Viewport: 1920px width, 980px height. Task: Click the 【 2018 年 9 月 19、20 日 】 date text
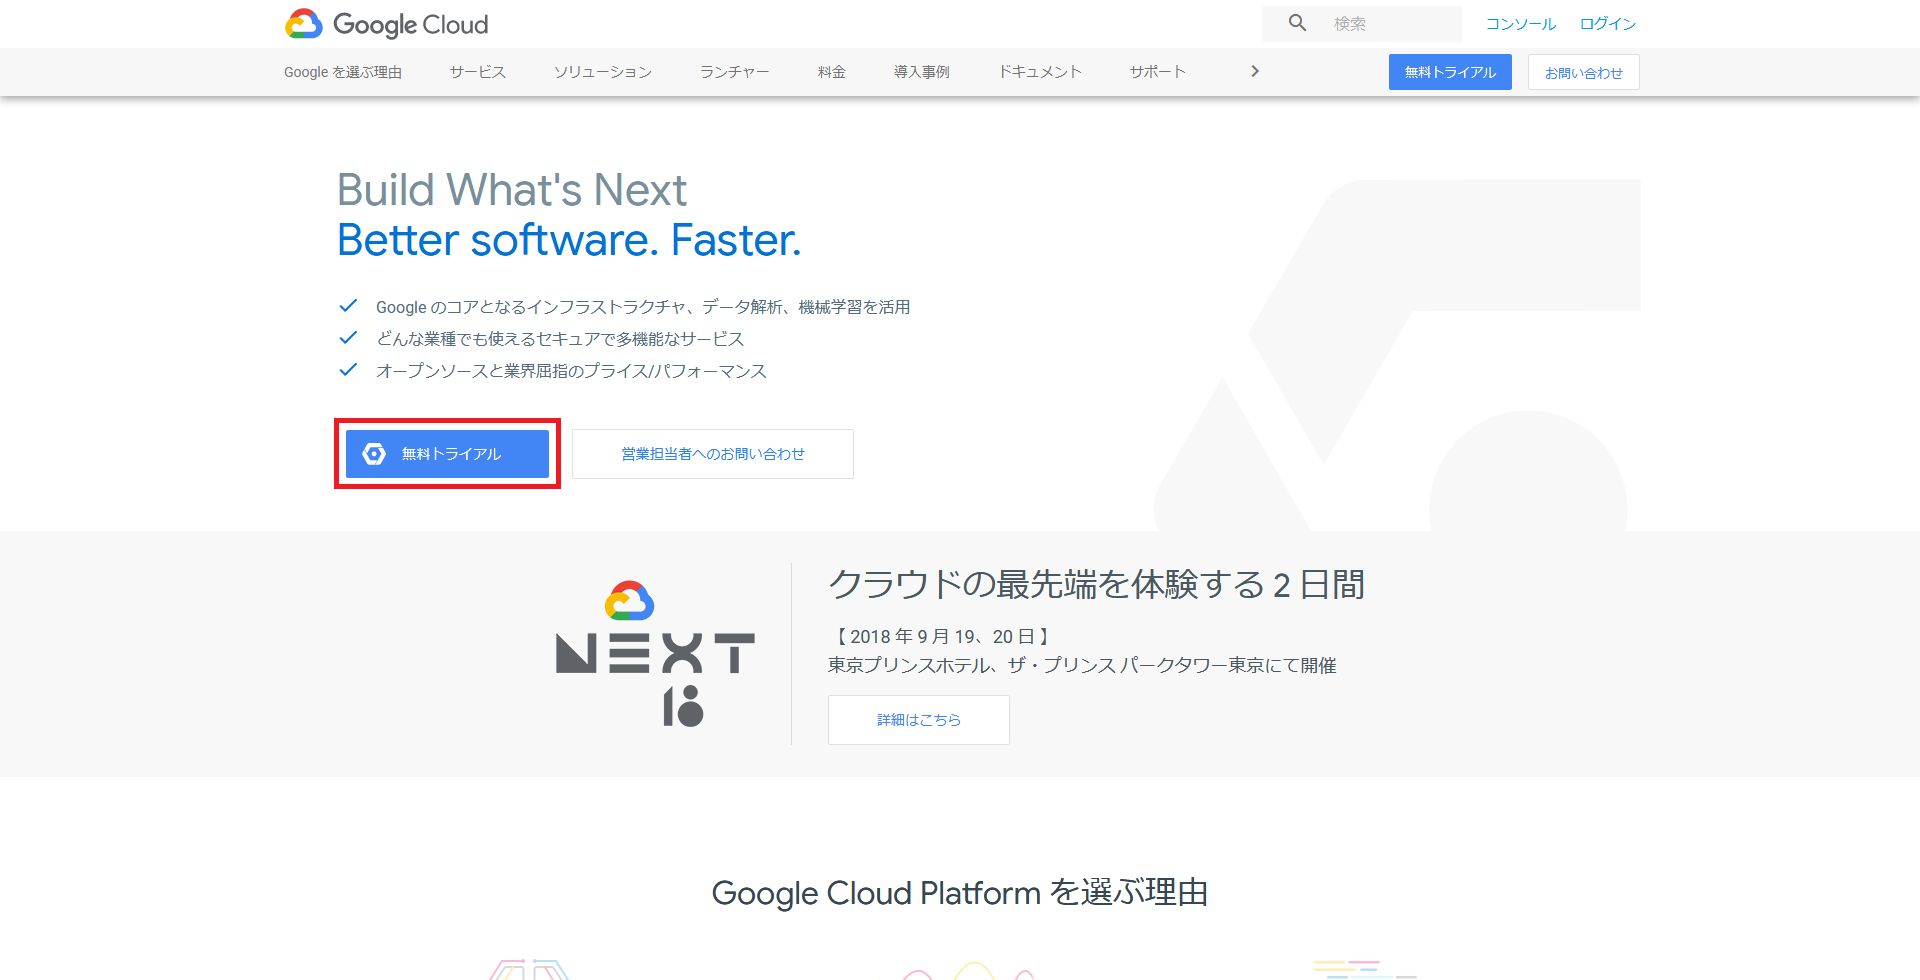click(941, 636)
